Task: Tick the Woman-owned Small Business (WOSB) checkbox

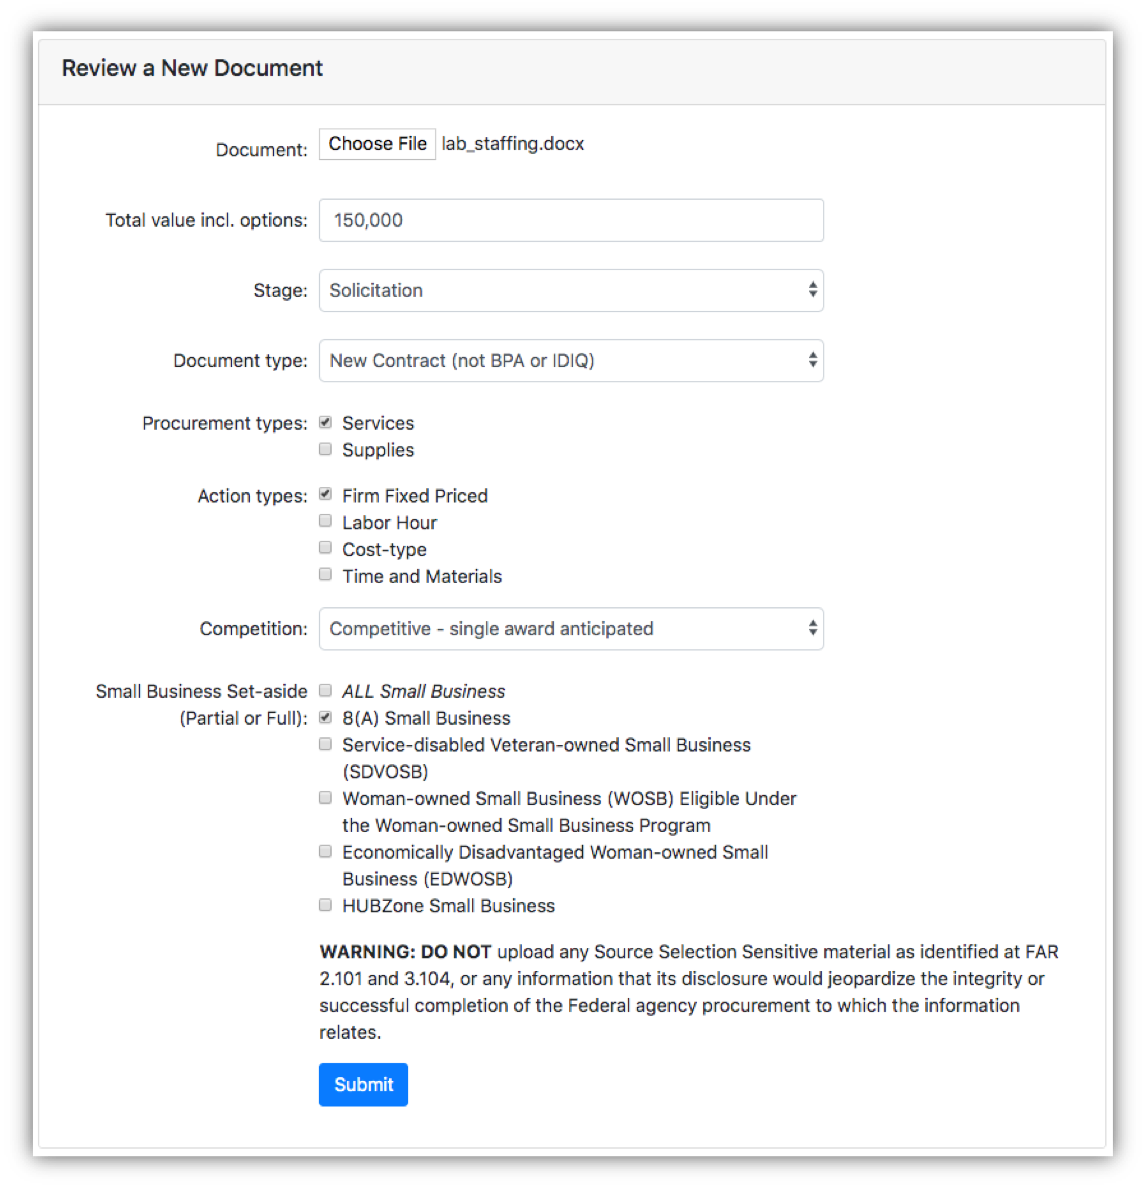Action: tap(325, 798)
